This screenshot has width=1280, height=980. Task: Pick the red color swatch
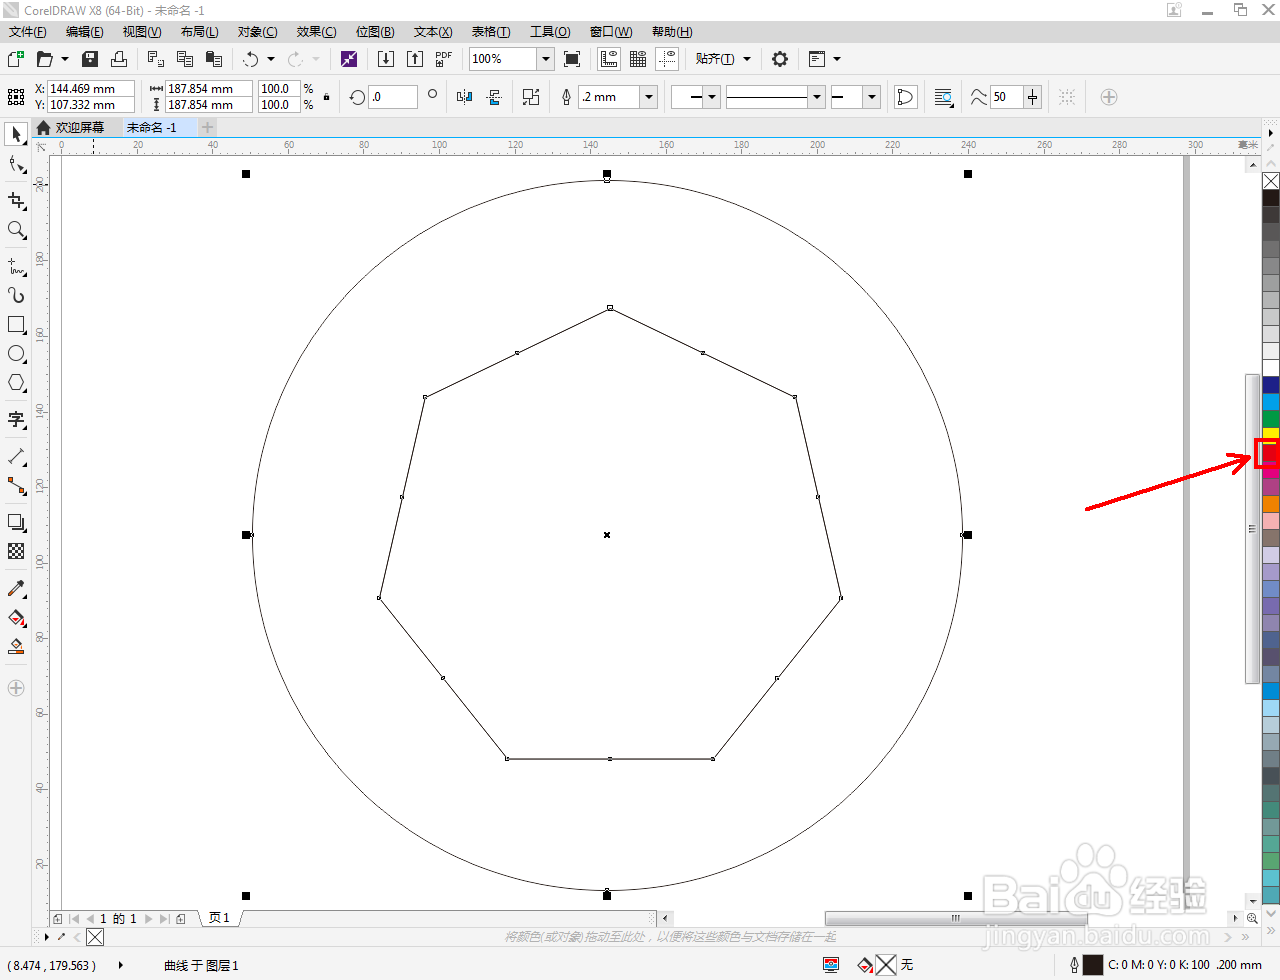pyautogui.click(x=1270, y=453)
